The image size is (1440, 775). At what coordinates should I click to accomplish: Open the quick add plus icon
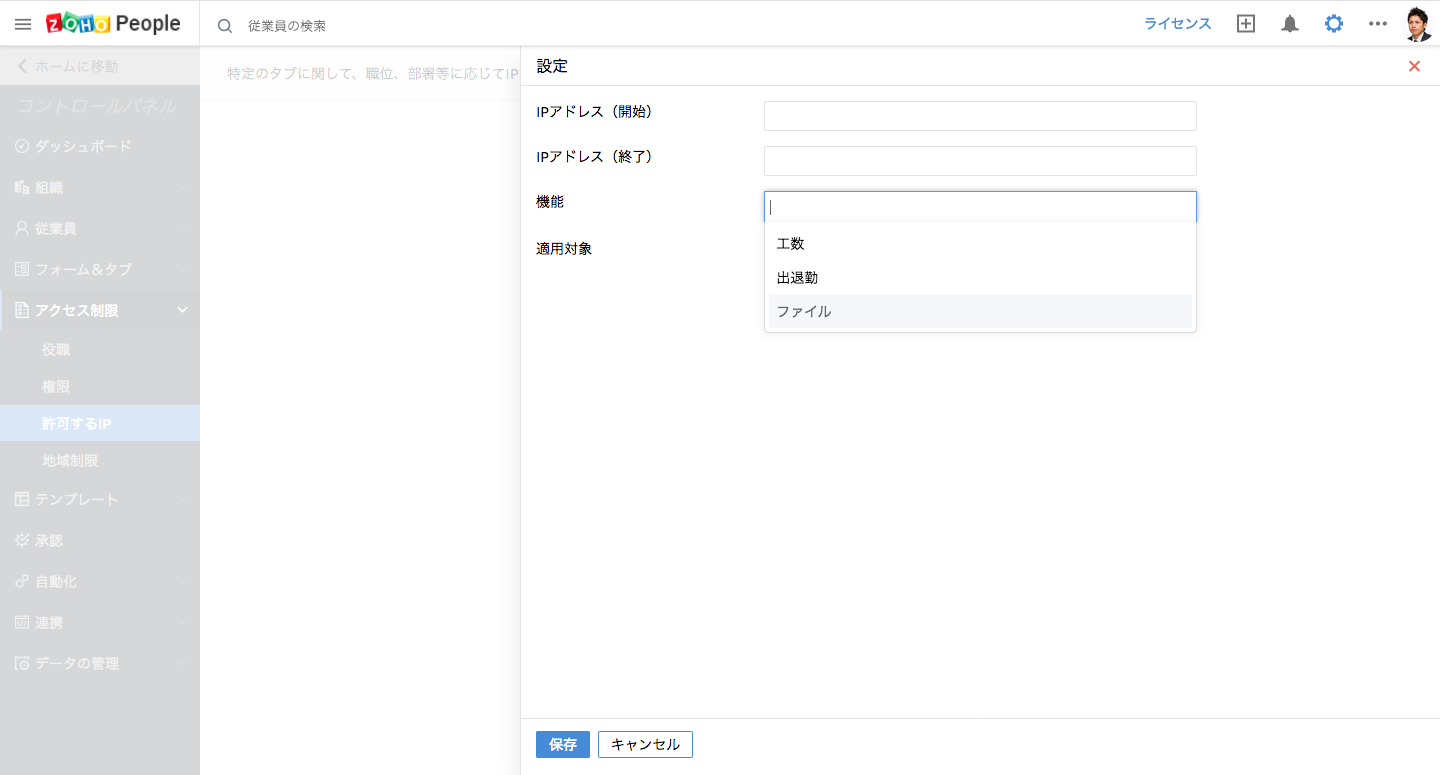pyautogui.click(x=1245, y=24)
